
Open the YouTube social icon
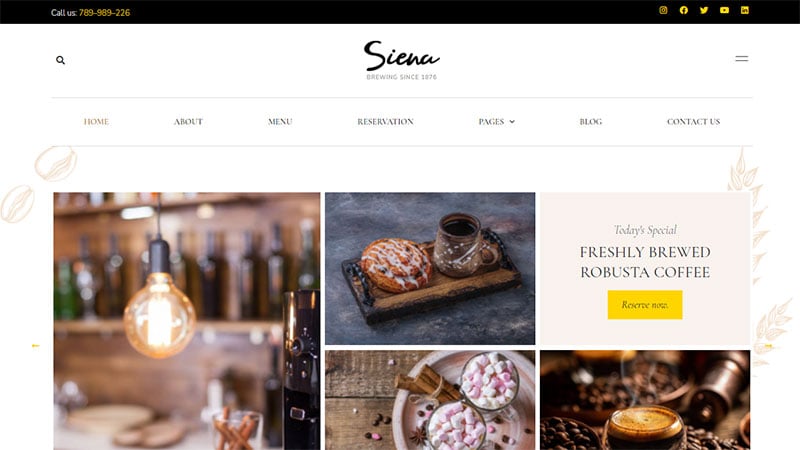click(724, 10)
